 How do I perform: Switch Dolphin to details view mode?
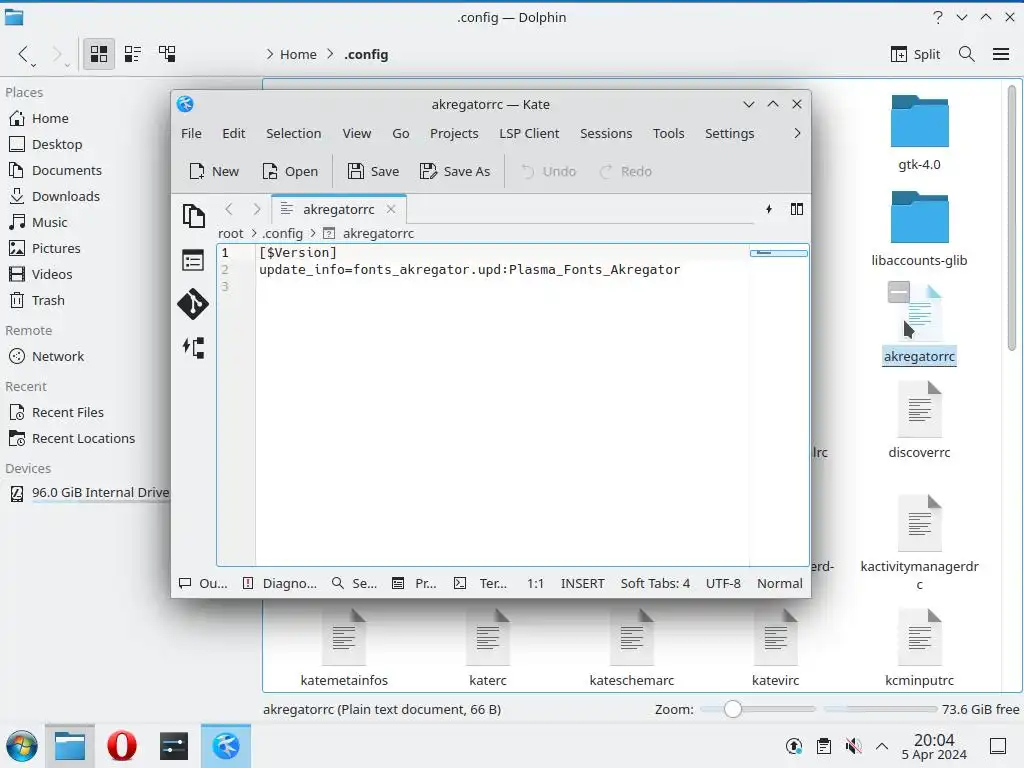click(x=167, y=54)
